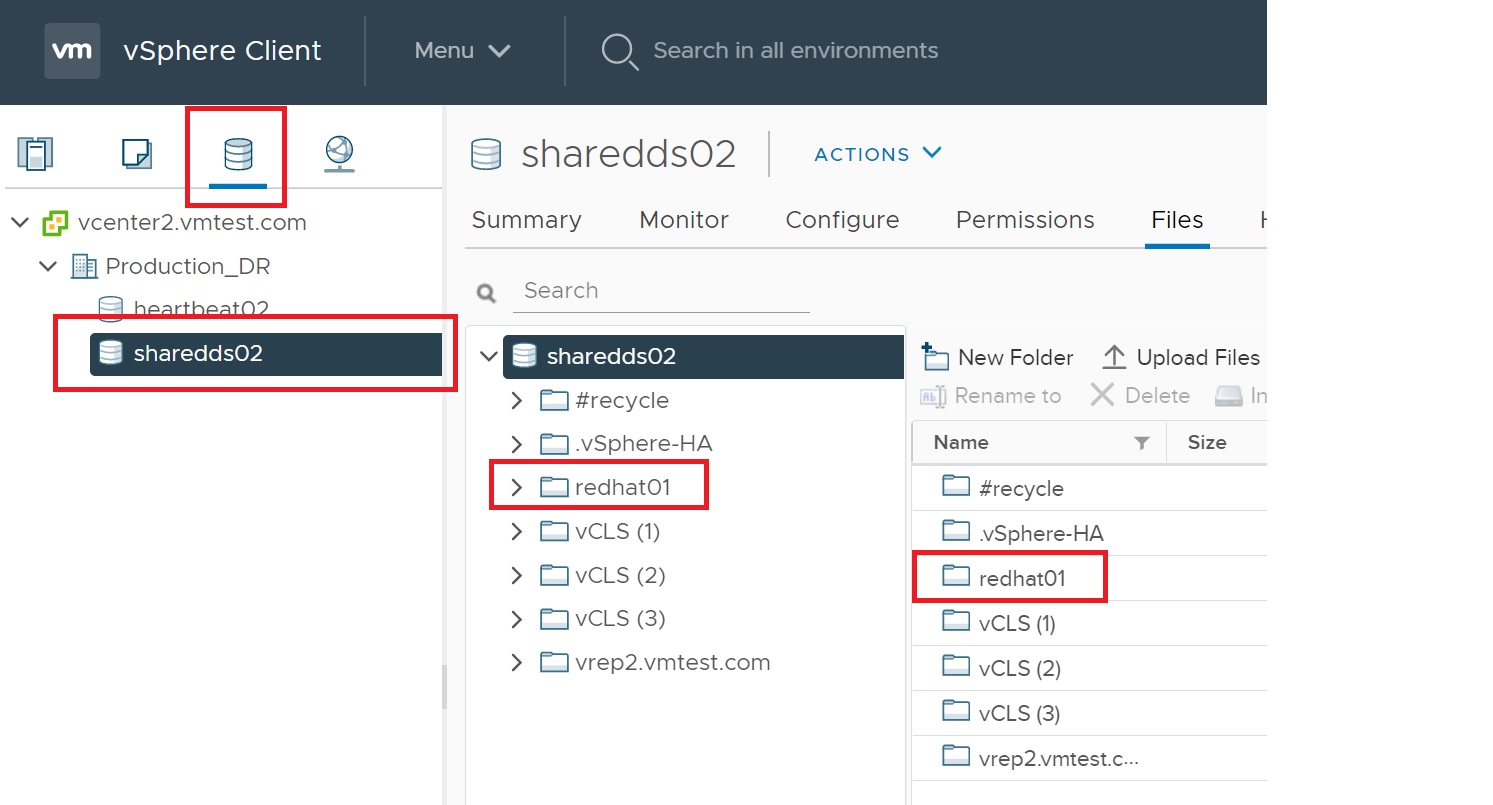Click the sharedds02 datastore icon in title
This screenshot has width=1493, height=805.
pyautogui.click(x=486, y=154)
